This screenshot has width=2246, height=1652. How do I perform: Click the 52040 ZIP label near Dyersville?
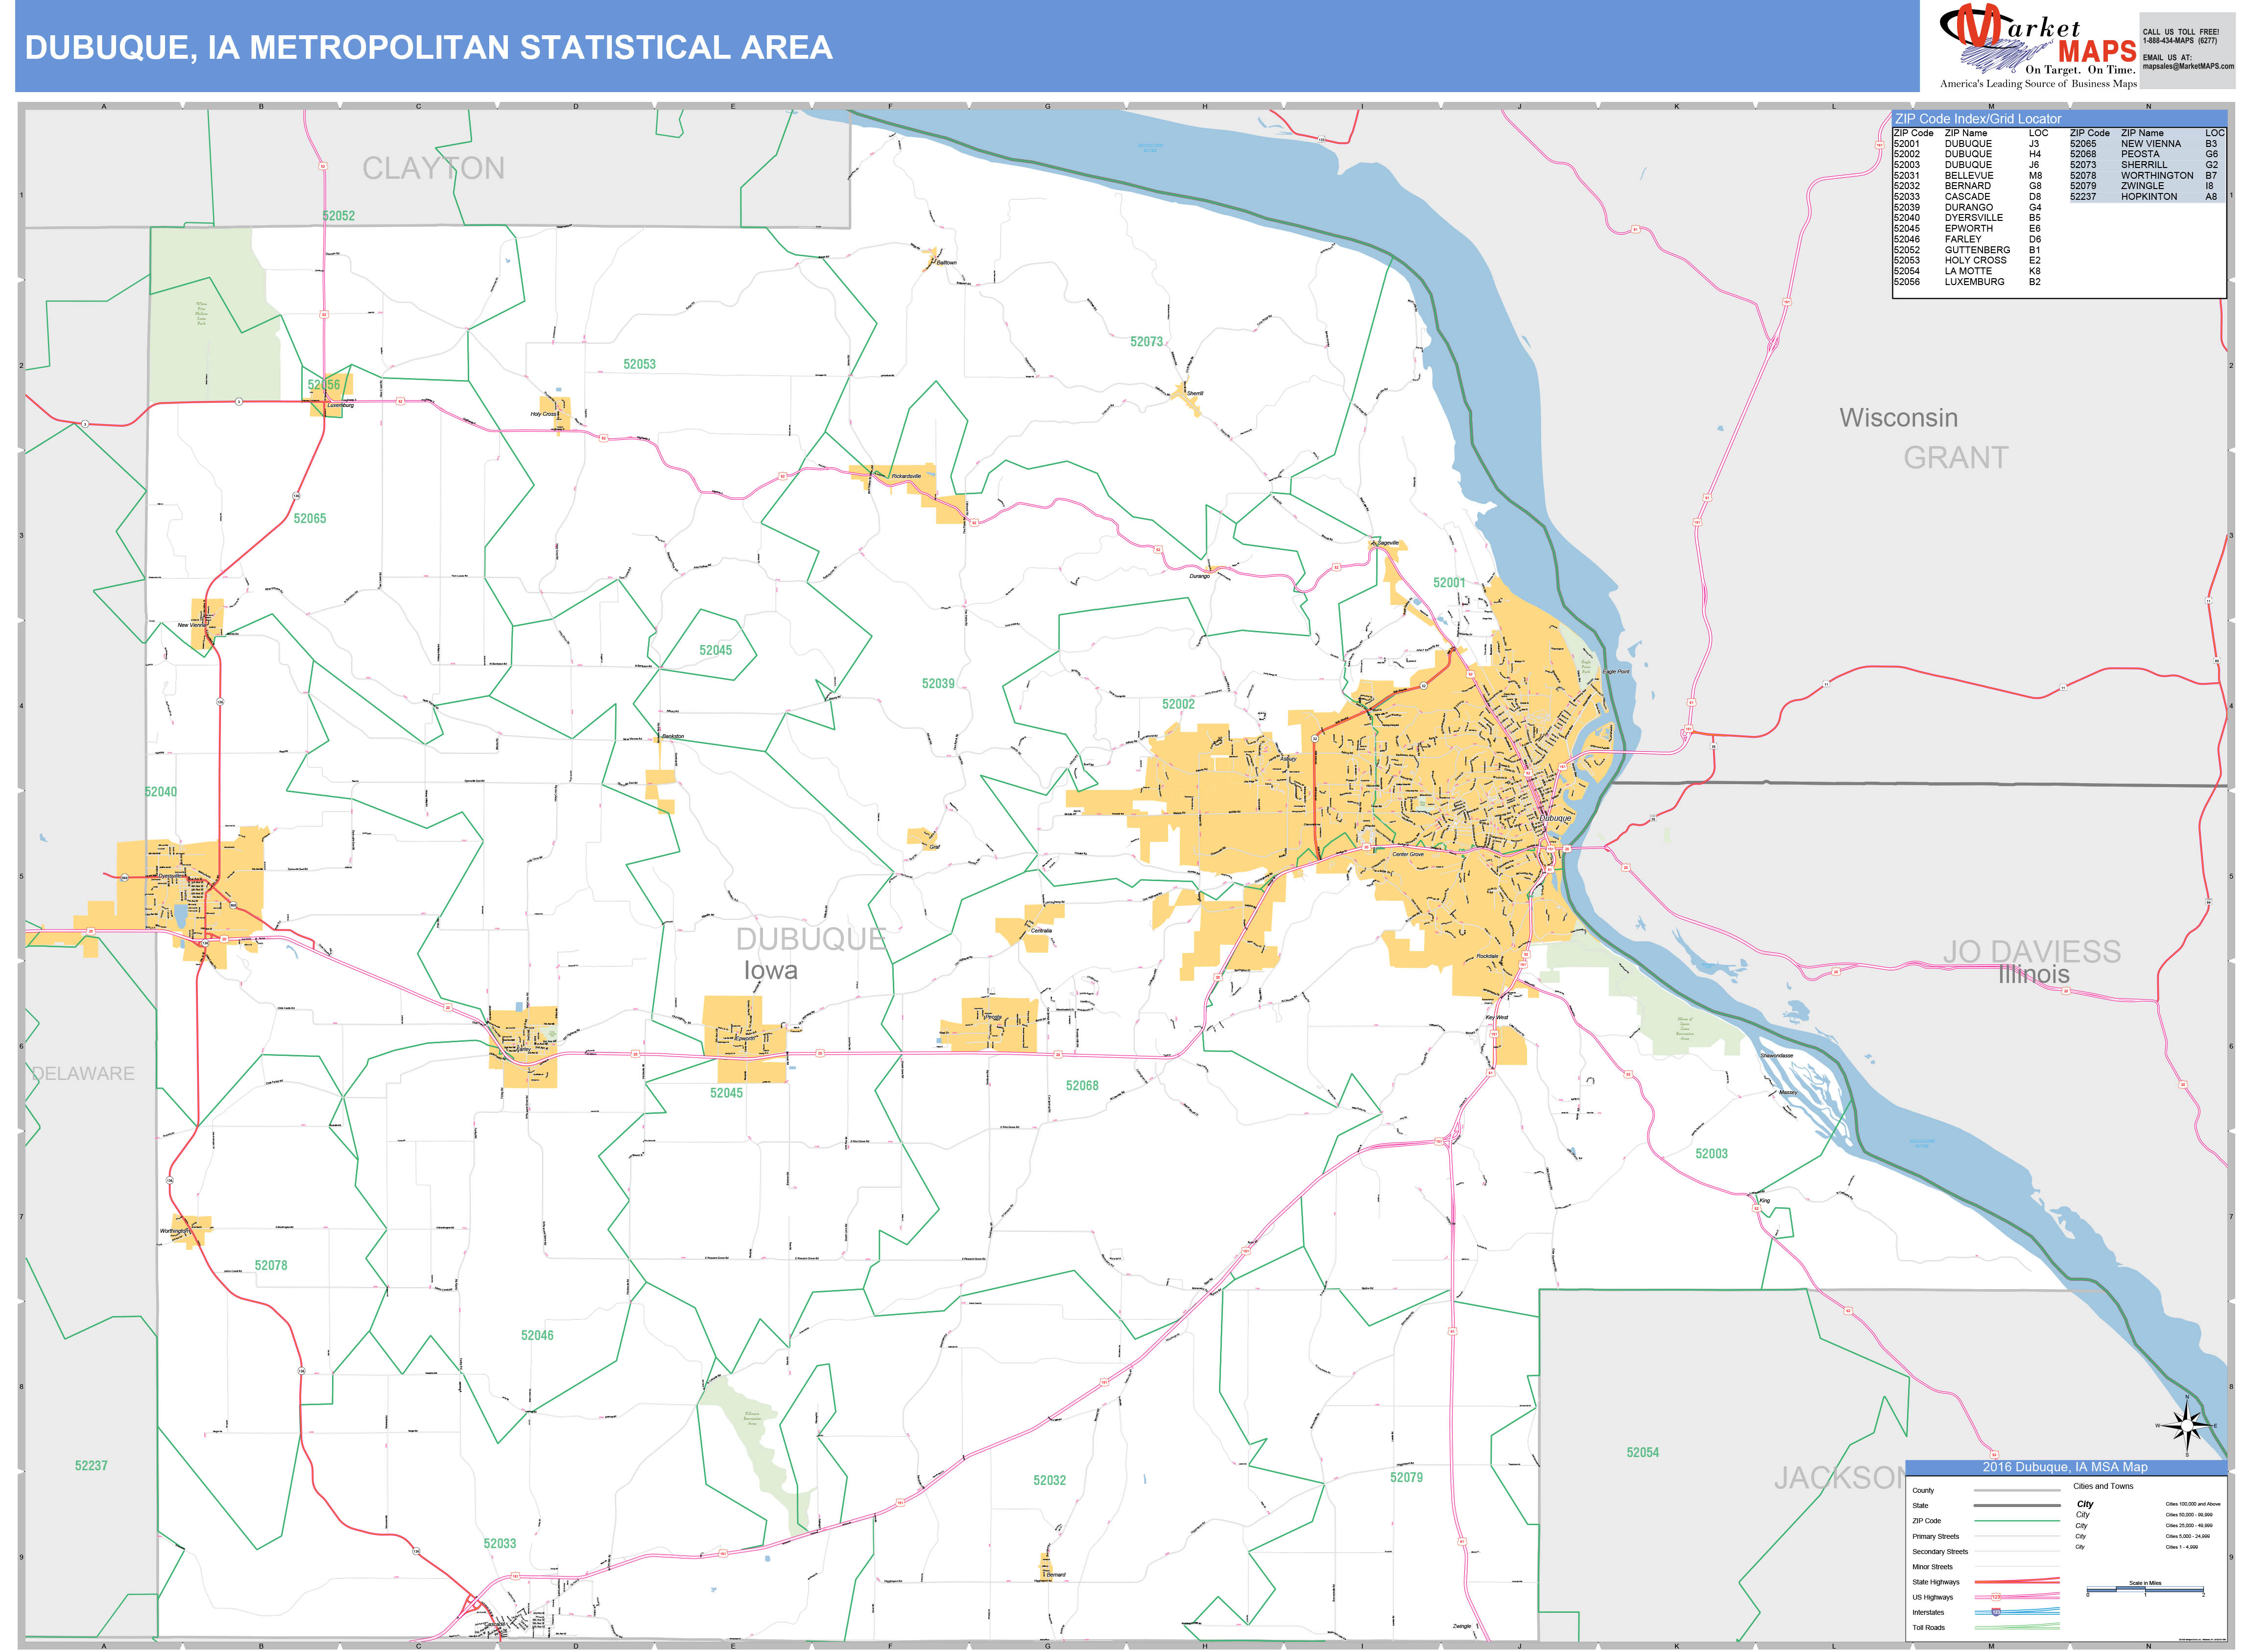point(161,792)
